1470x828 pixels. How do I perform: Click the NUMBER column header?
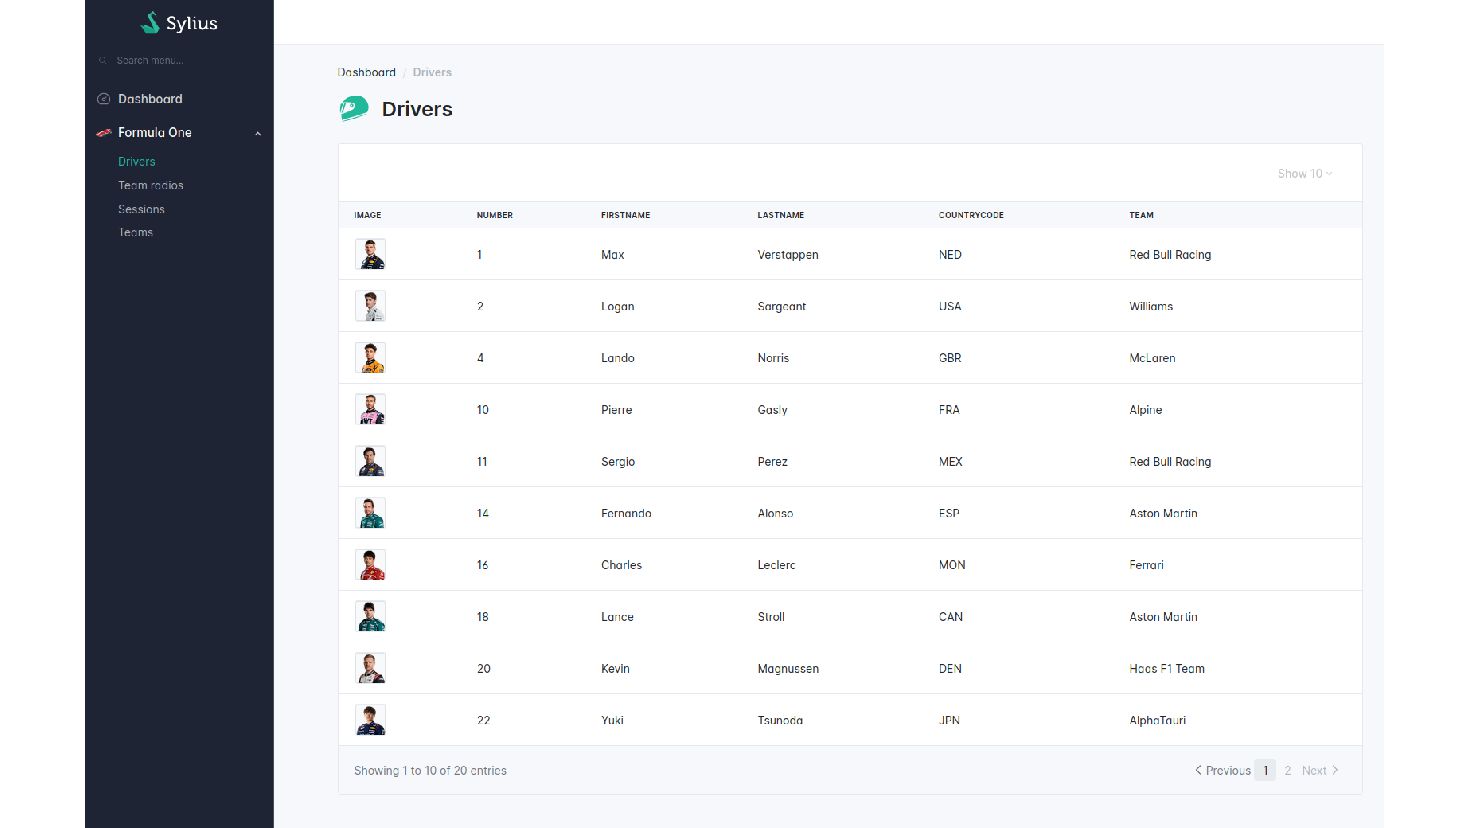tap(495, 215)
